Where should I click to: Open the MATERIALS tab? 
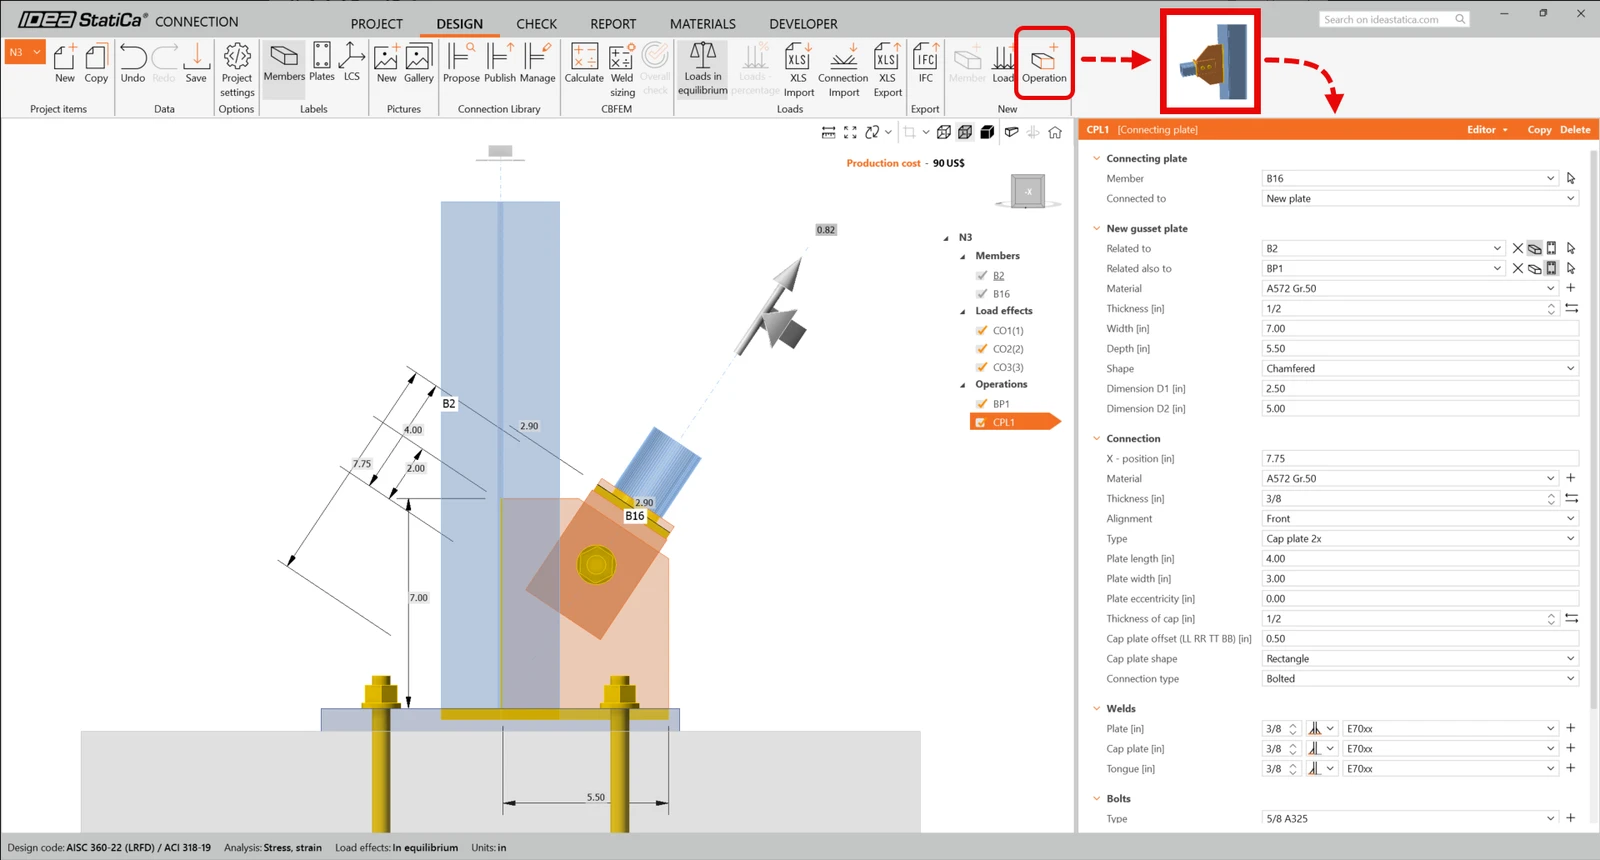coord(703,23)
